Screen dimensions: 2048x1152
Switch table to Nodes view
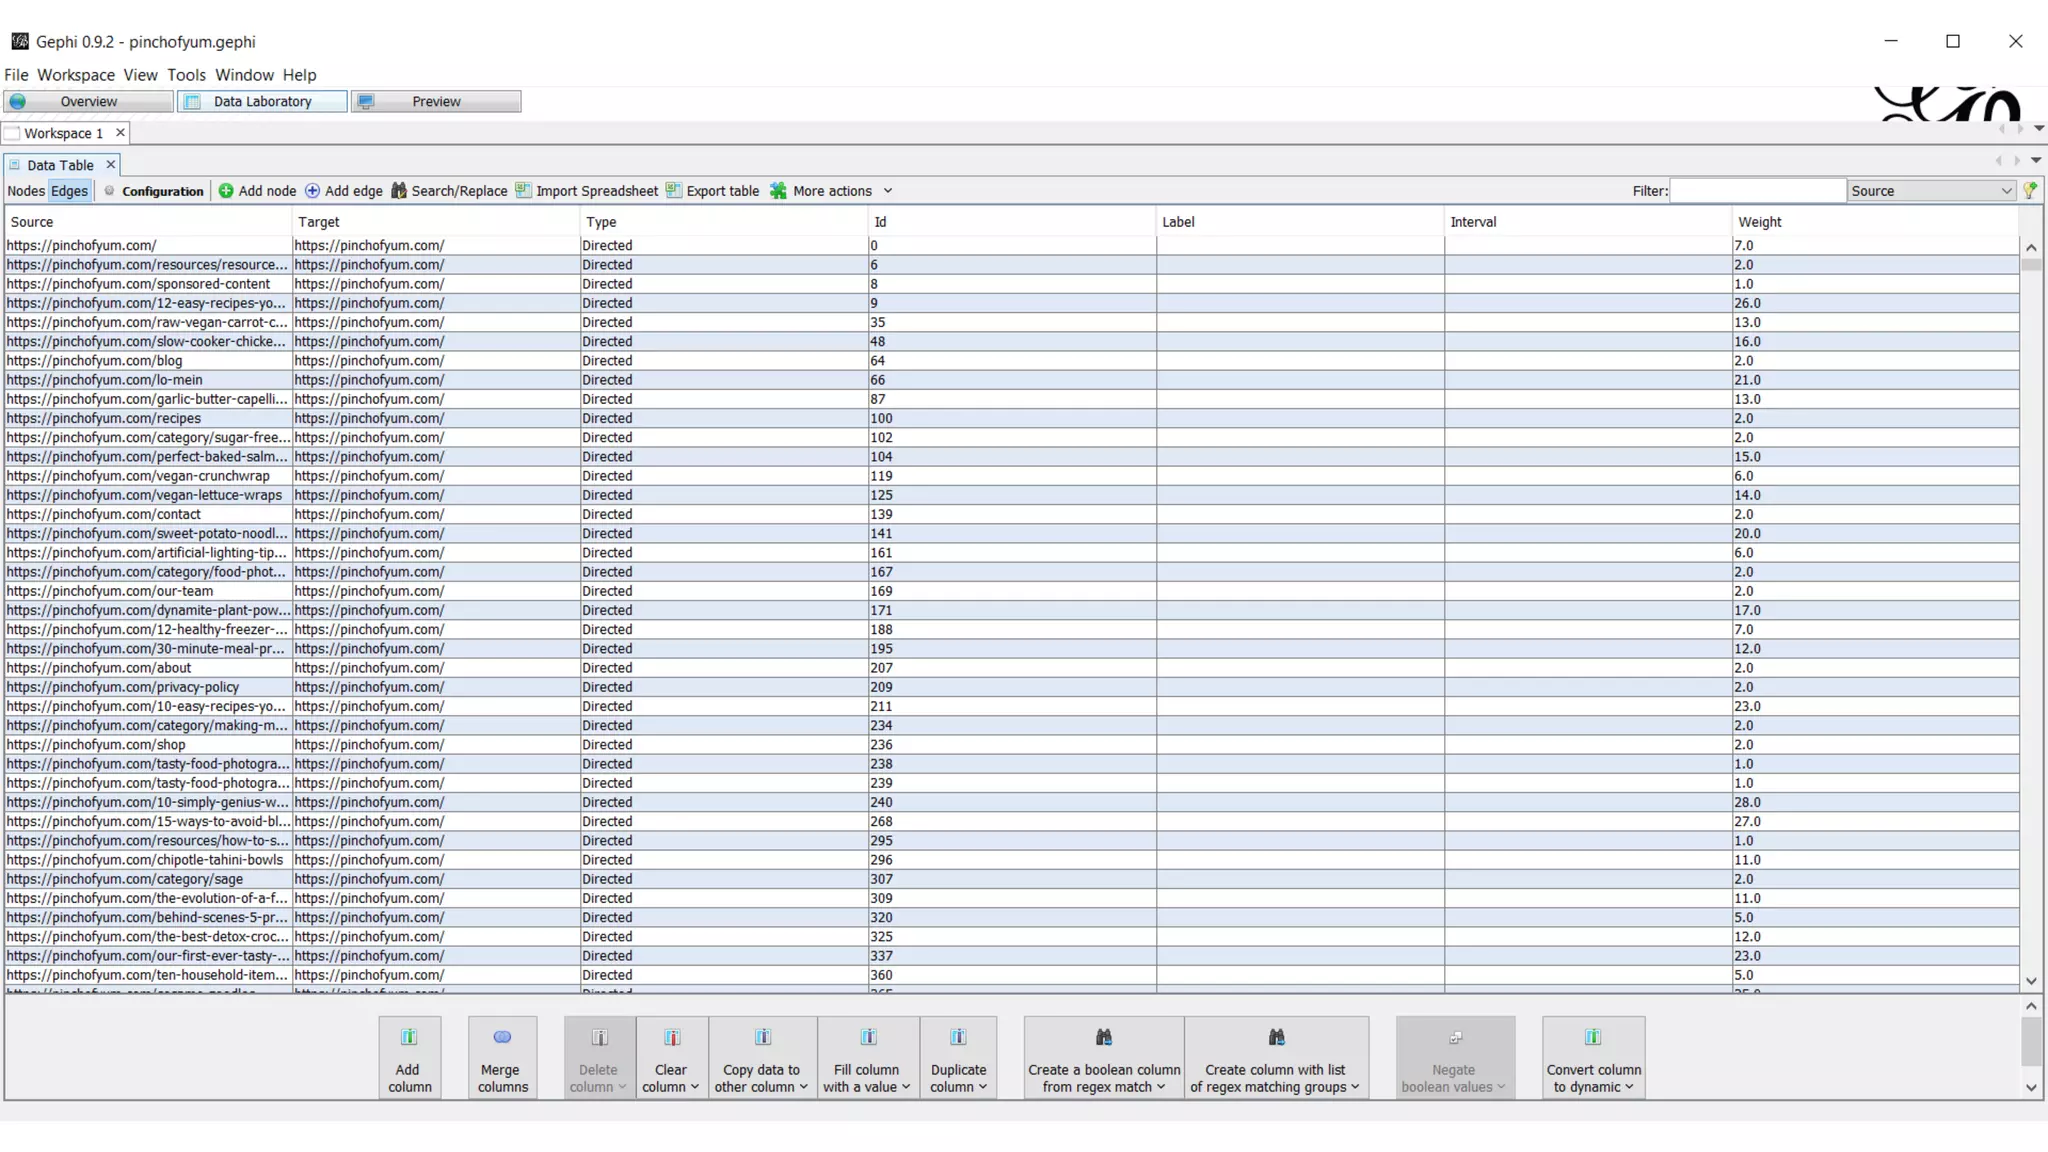tap(26, 191)
